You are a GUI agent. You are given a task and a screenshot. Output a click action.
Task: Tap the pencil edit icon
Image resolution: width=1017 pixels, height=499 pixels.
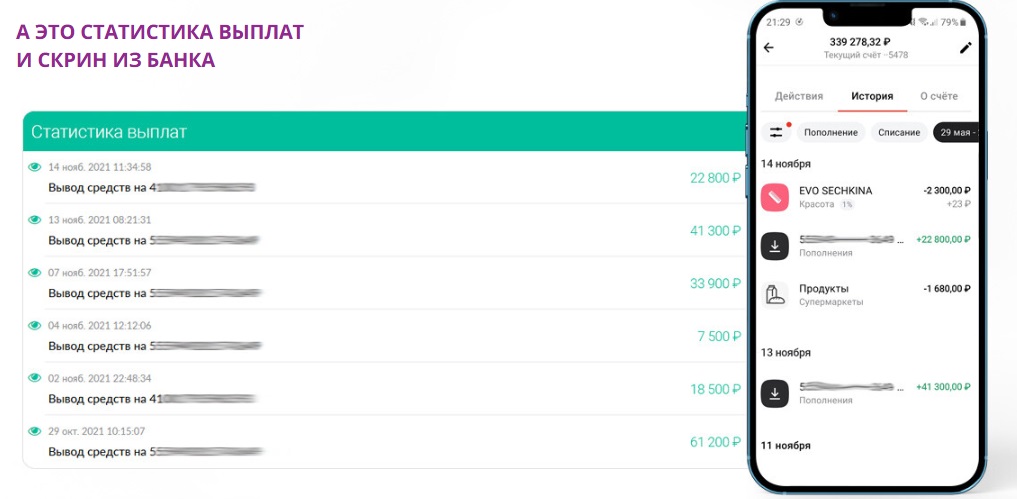(966, 47)
